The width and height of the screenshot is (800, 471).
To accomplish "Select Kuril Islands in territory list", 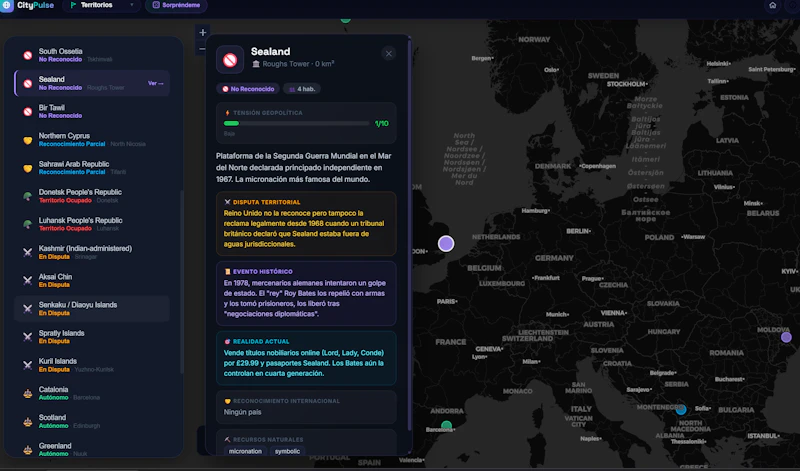I will [x=92, y=365].
